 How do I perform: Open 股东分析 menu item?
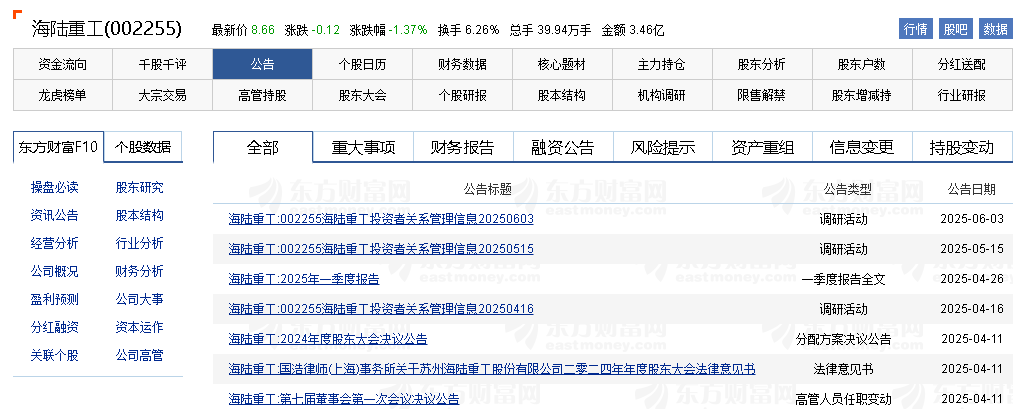coord(761,64)
